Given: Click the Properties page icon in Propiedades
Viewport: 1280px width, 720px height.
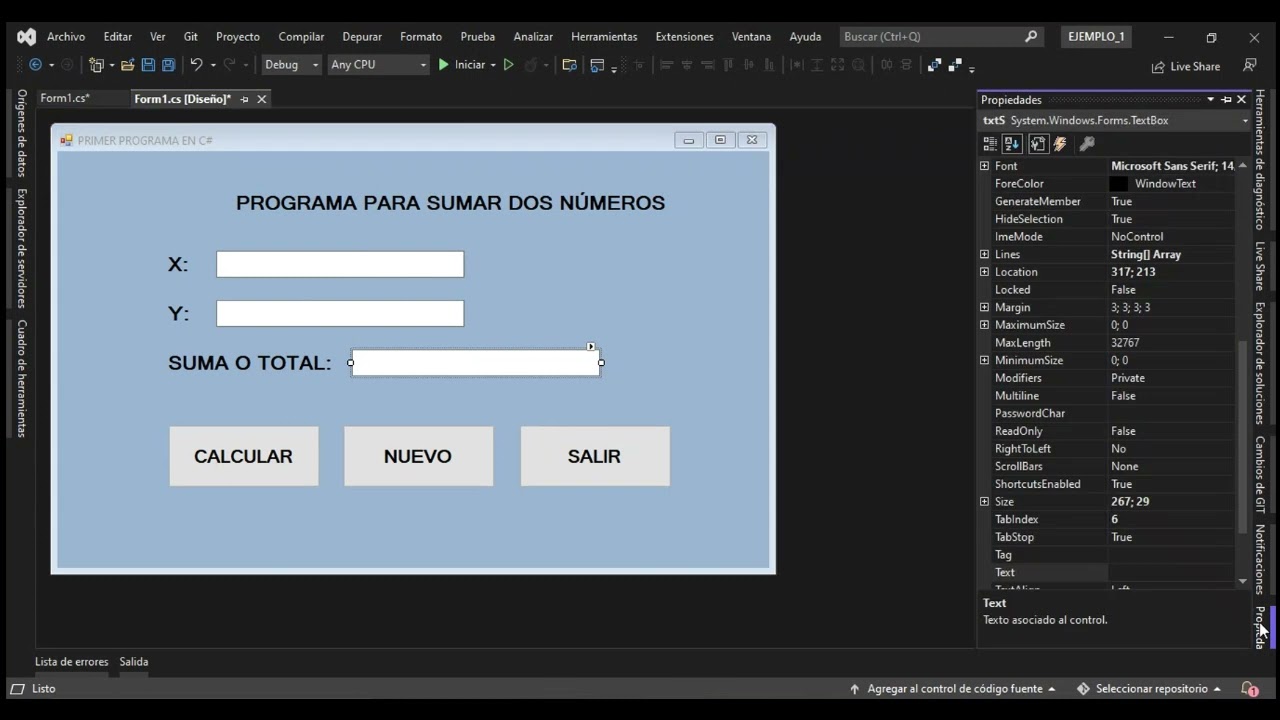Looking at the screenshot, I should pyautogui.click(x=1037, y=144).
